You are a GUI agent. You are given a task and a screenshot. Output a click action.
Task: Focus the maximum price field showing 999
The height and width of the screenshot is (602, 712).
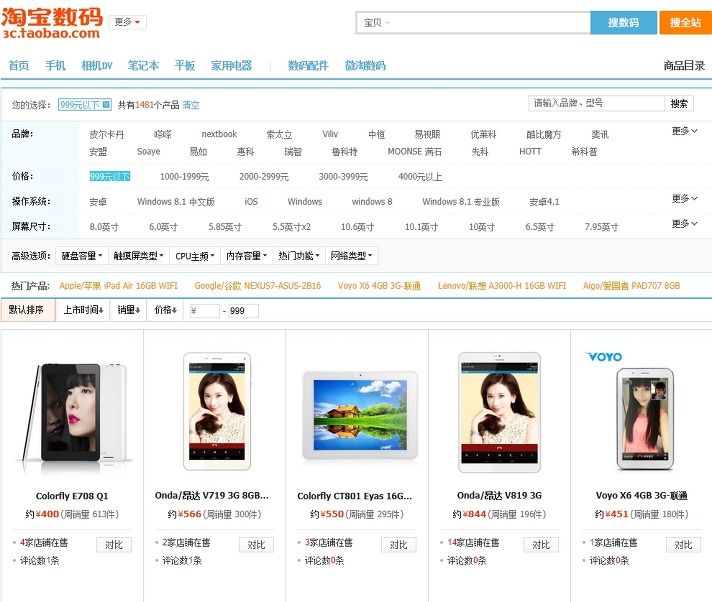click(x=243, y=311)
